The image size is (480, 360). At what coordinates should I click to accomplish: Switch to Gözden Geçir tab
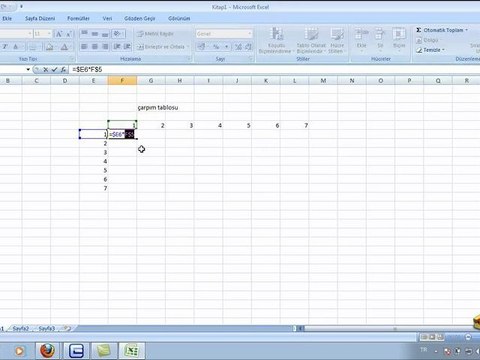pyautogui.click(x=140, y=18)
